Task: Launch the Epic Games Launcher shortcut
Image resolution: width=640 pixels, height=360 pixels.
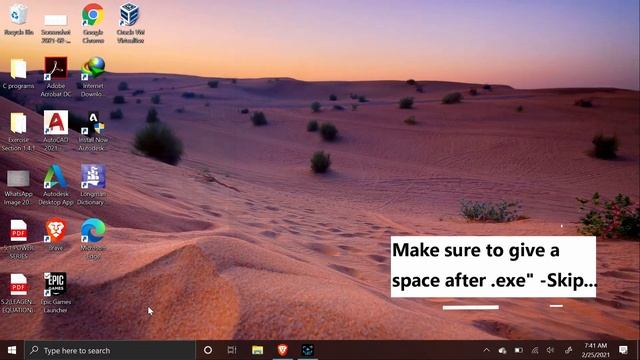Action: (x=56, y=293)
